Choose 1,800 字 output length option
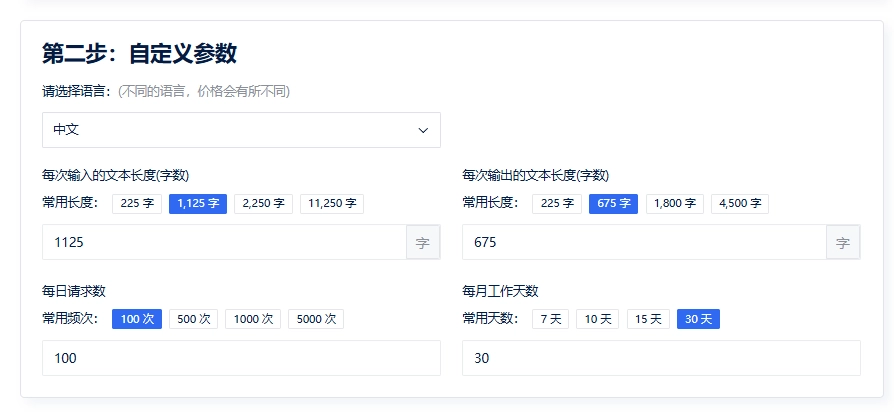894x412 pixels. pyautogui.click(x=675, y=204)
